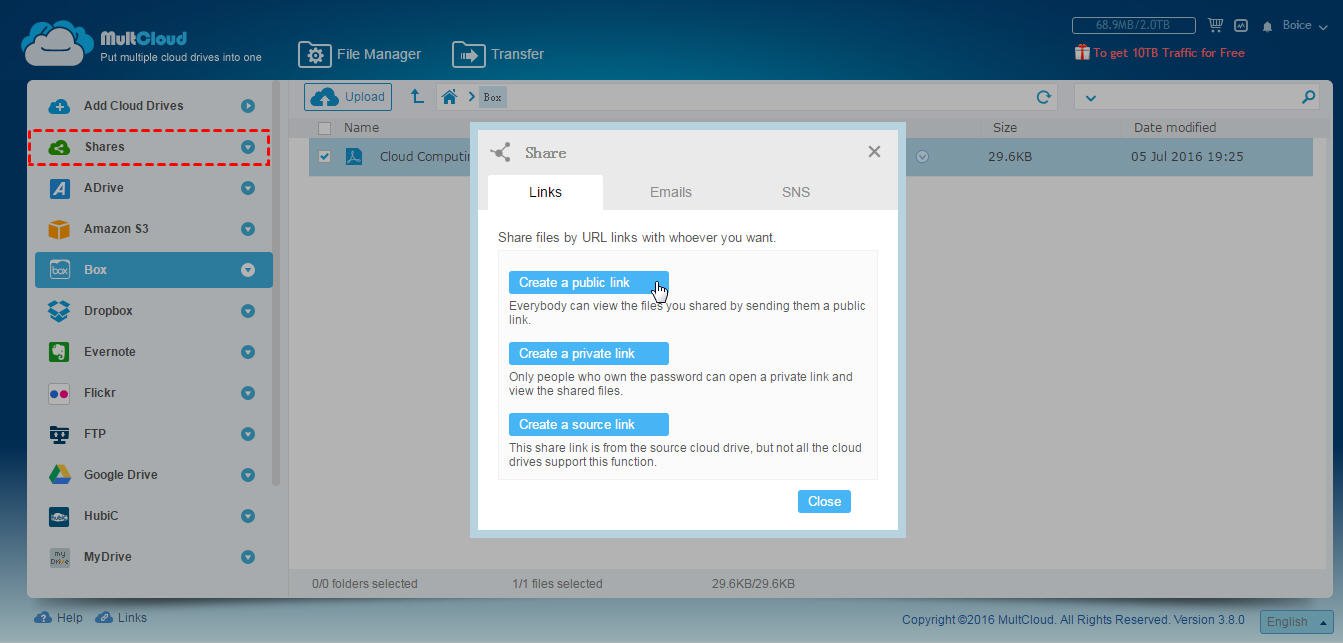The image size is (1343, 643).
Task: Select the HubiC icon
Action: tap(59, 516)
